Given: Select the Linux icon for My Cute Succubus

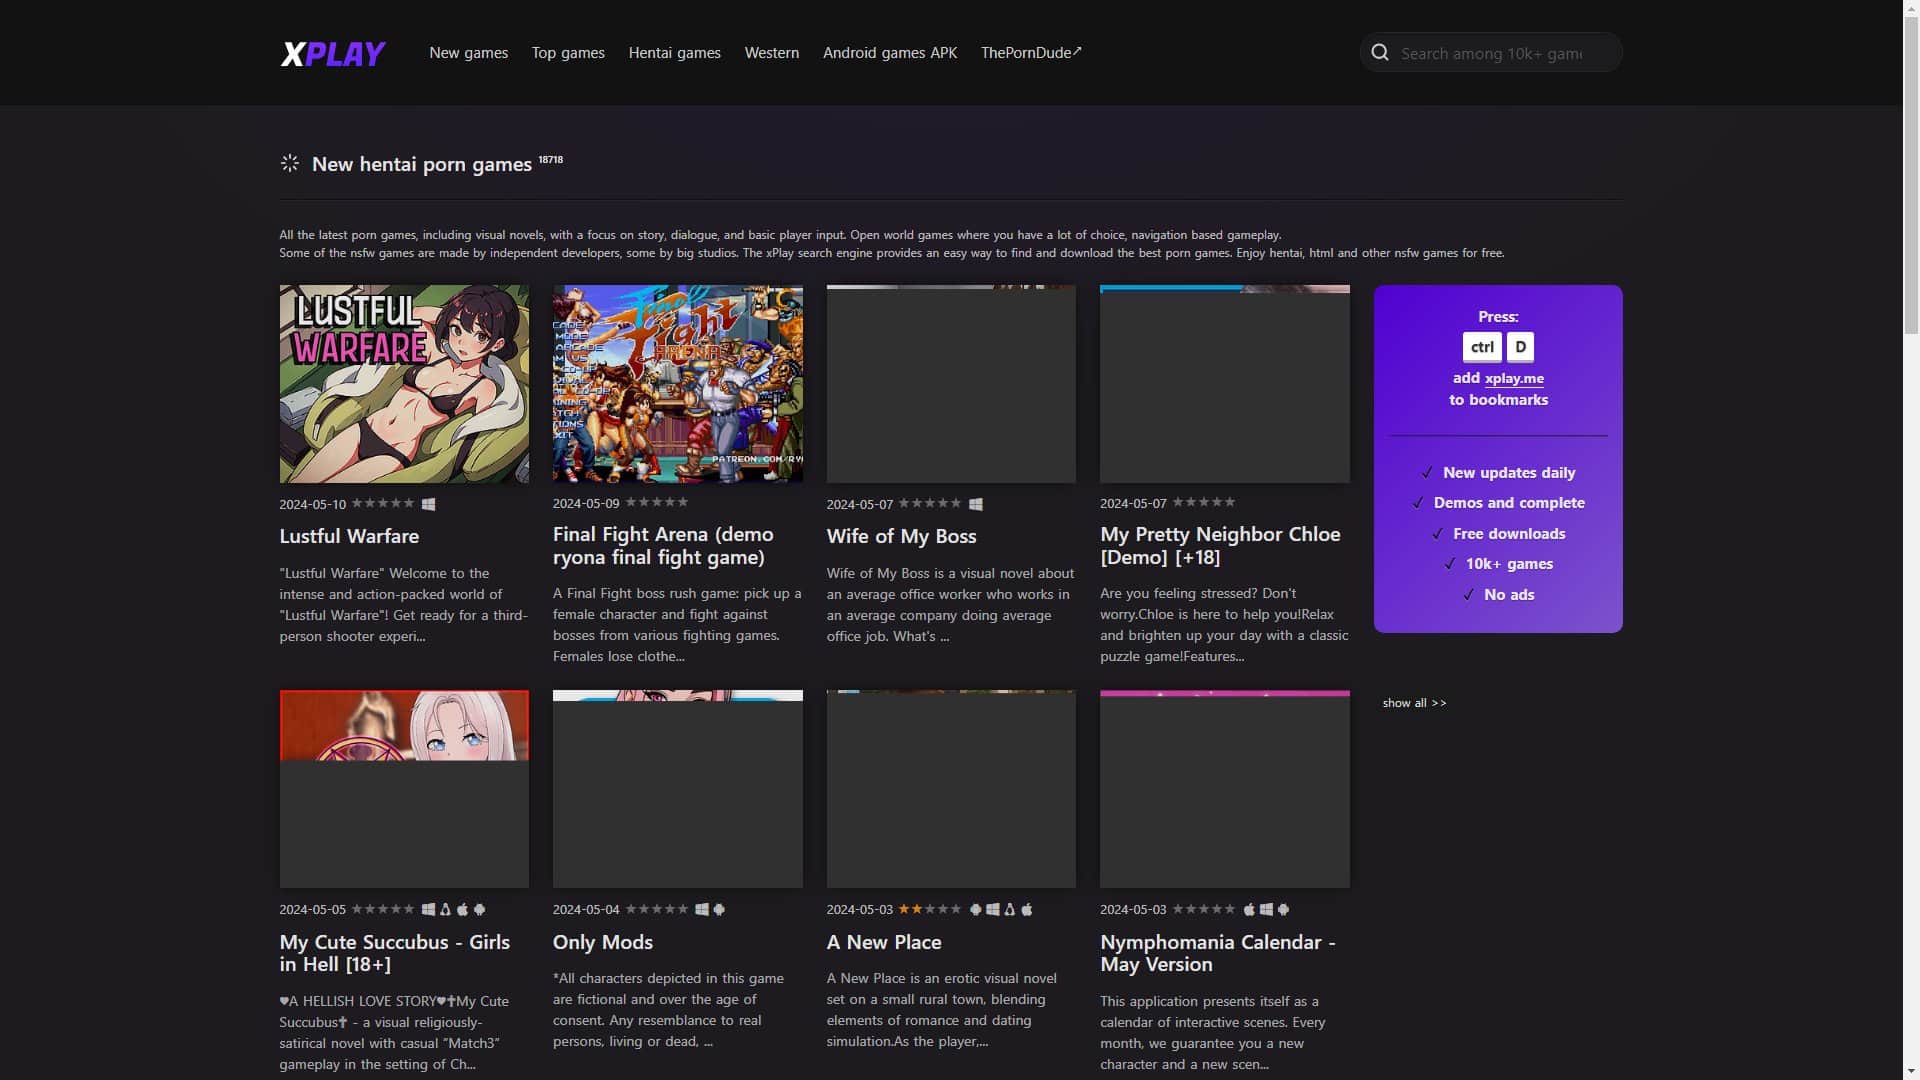Looking at the screenshot, I should 446,909.
